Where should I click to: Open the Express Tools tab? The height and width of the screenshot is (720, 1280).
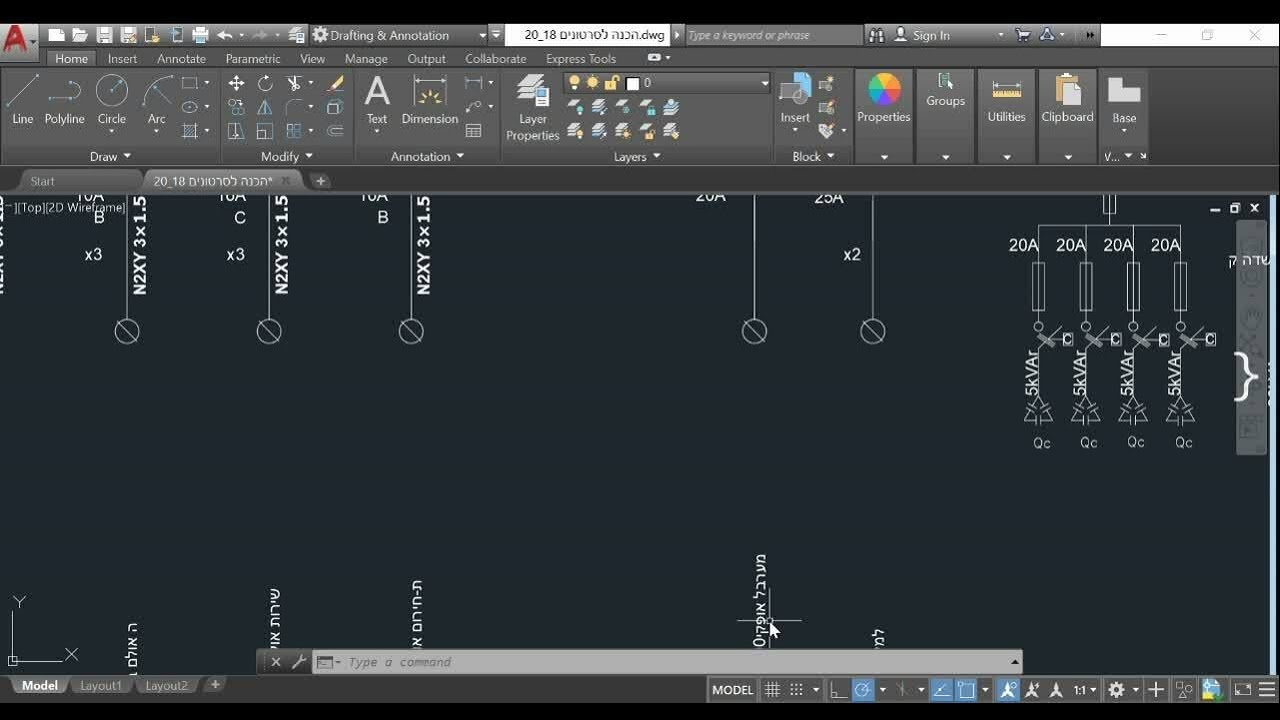click(x=581, y=59)
